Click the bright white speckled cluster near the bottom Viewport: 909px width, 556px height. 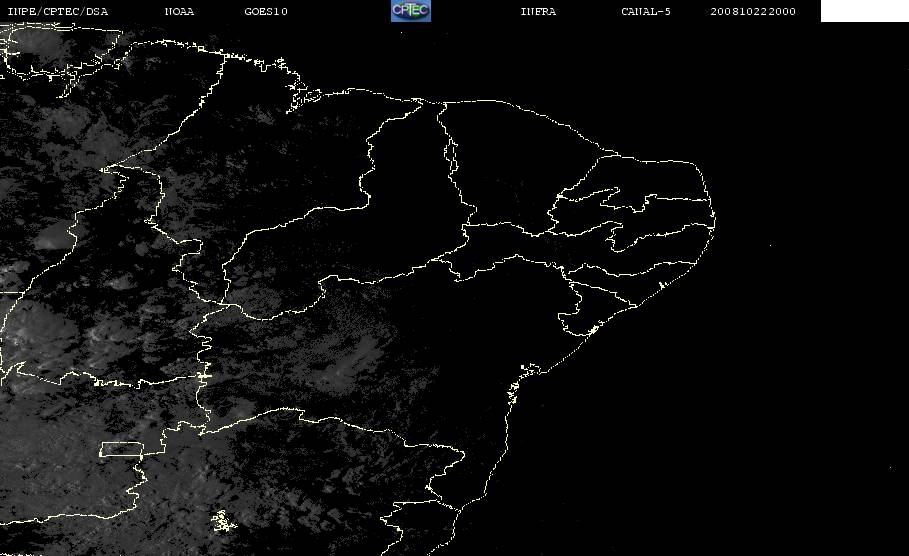224,521
